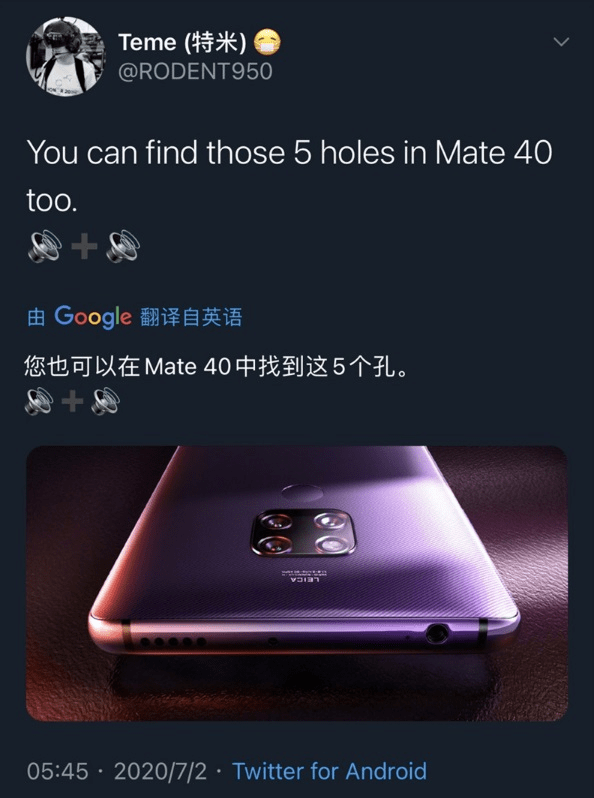Click the first speaker emoji under the Chinese translation
This screenshot has height=798, width=594.
[39, 402]
